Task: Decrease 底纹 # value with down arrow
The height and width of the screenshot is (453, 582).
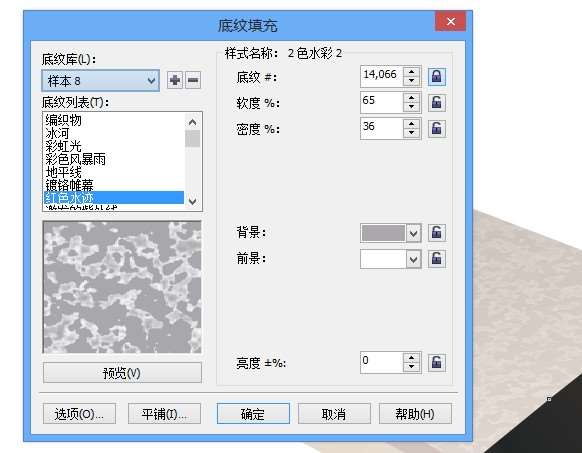Action: coord(411,81)
